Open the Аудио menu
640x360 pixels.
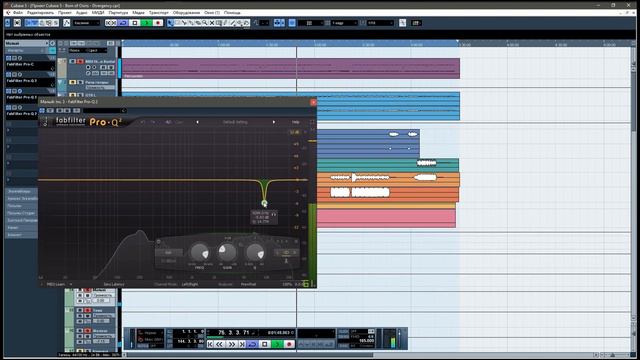(82, 13)
